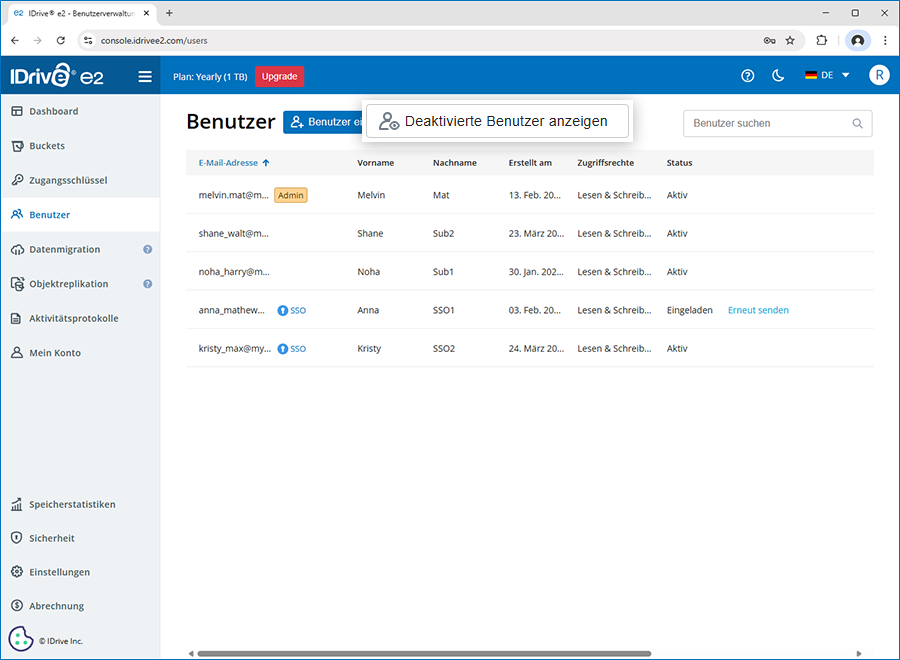This screenshot has height=660, width=900.
Task: Open the help question mark icon
Action: pos(747,76)
